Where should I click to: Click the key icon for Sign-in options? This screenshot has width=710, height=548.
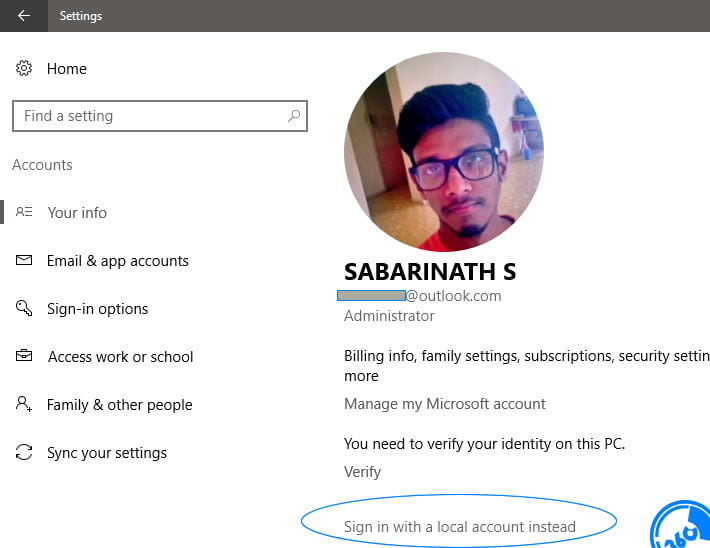[x=24, y=308]
